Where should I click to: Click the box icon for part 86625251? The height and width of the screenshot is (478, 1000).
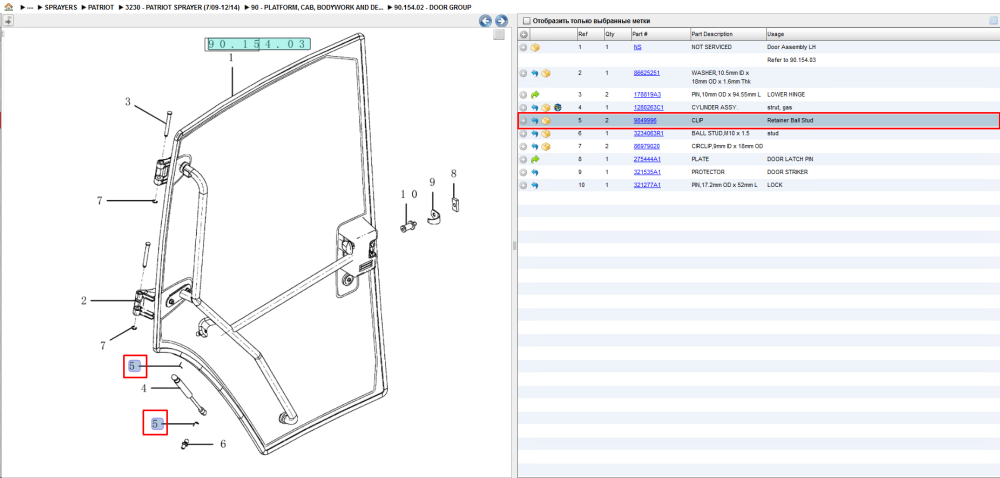545,73
